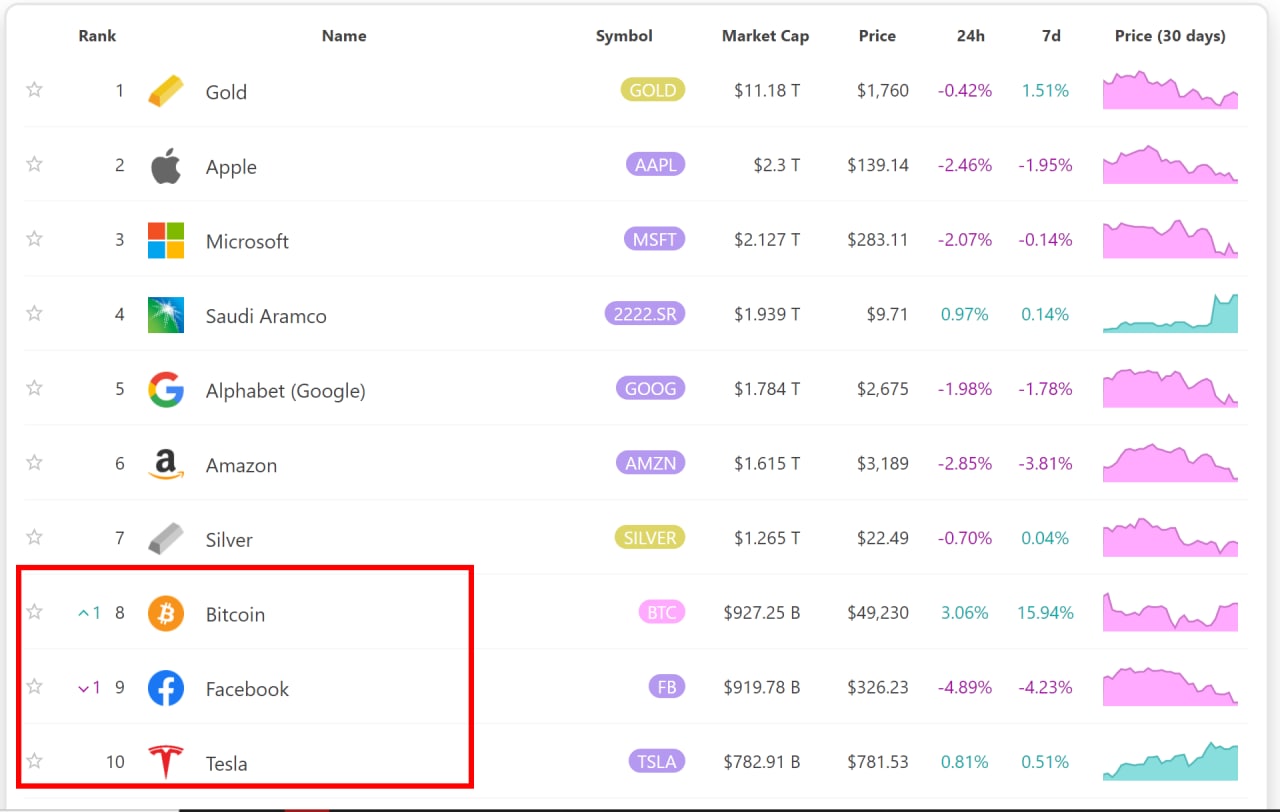The image size is (1280, 812).
Task: Open the Alphabet (Google) name link
Action: coord(285,391)
